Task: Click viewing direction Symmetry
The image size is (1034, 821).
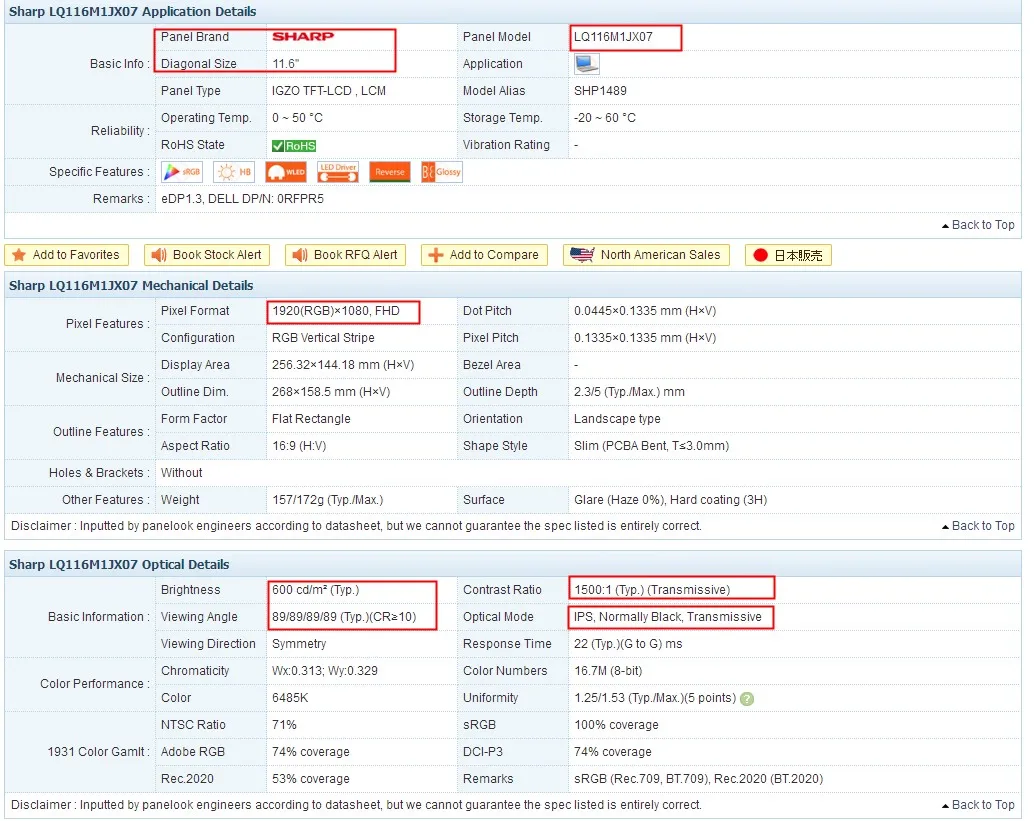Action: [x=299, y=644]
